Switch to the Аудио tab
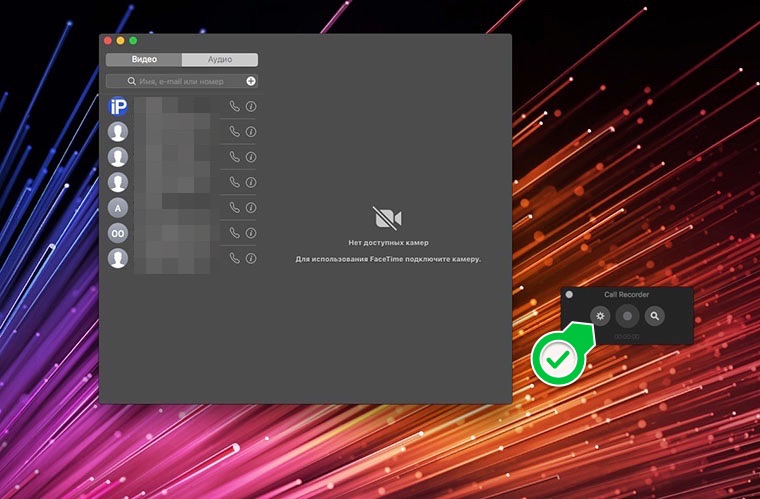 pyautogui.click(x=220, y=60)
